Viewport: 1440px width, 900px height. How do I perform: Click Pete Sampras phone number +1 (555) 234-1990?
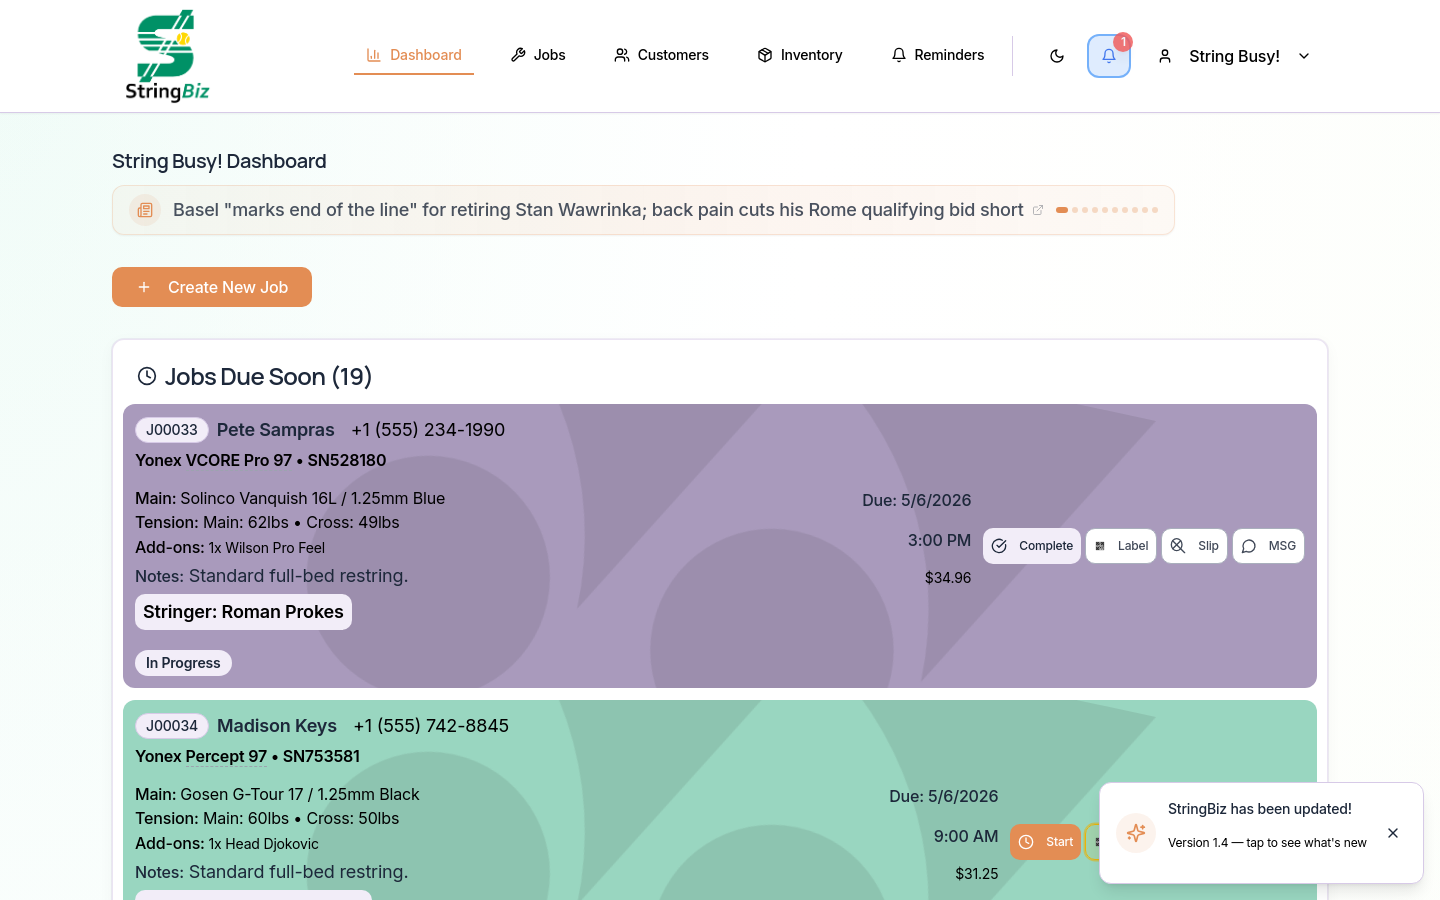(x=428, y=430)
